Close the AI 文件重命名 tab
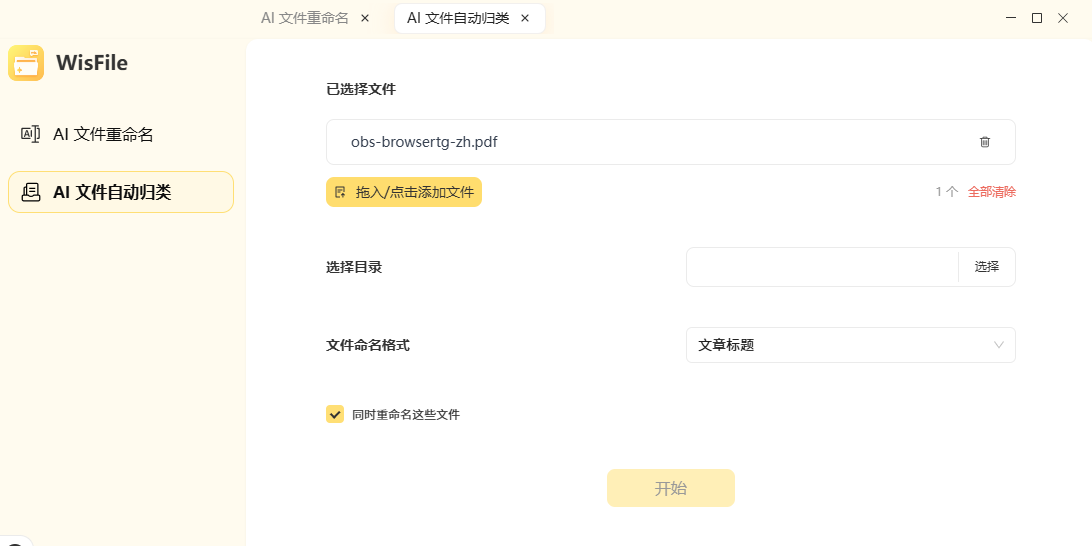The height and width of the screenshot is (546, 1092). click(364, 18)
